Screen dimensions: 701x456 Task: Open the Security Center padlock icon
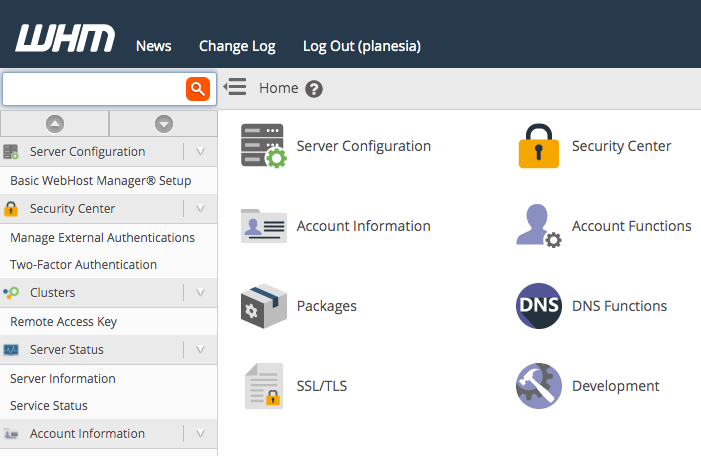pyautogui.click(x=539, y=146)
